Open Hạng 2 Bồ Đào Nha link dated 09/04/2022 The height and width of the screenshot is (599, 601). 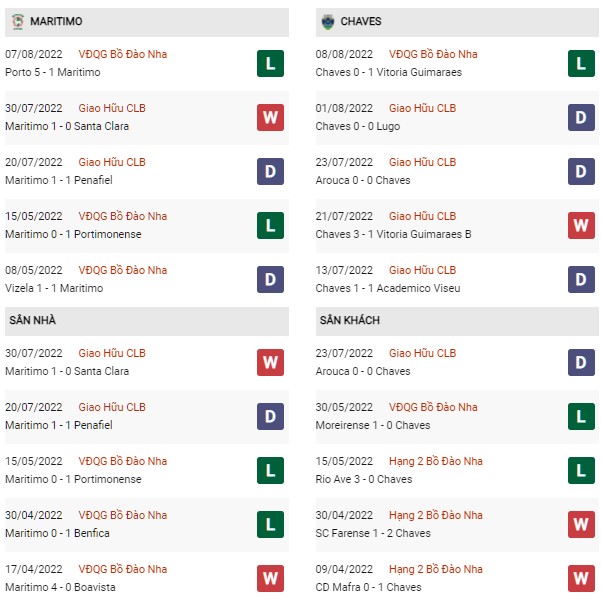435,569
